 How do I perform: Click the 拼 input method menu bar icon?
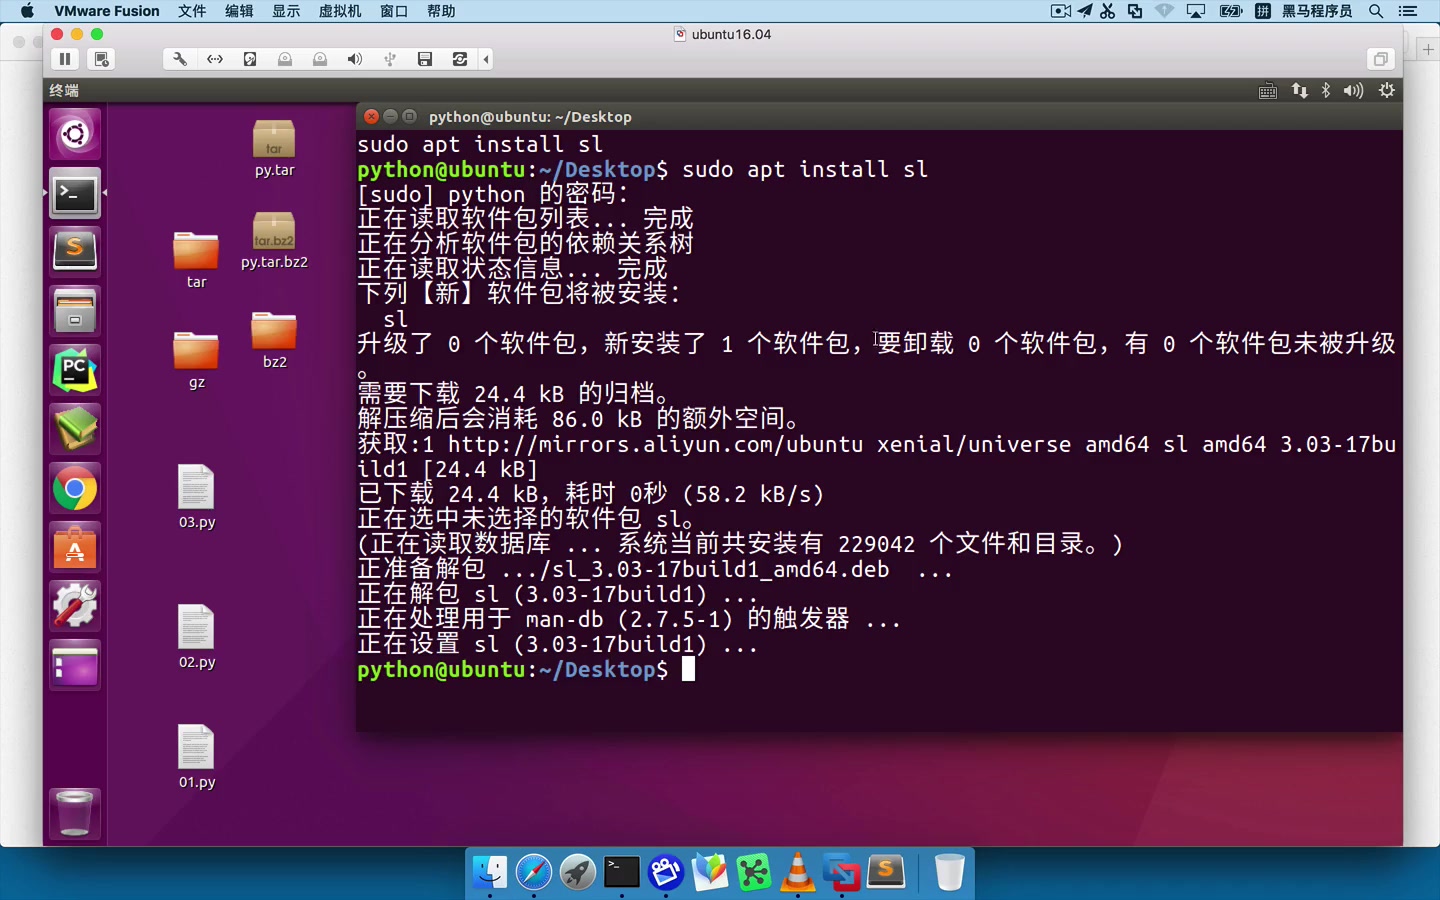(x=1263, y=11)
